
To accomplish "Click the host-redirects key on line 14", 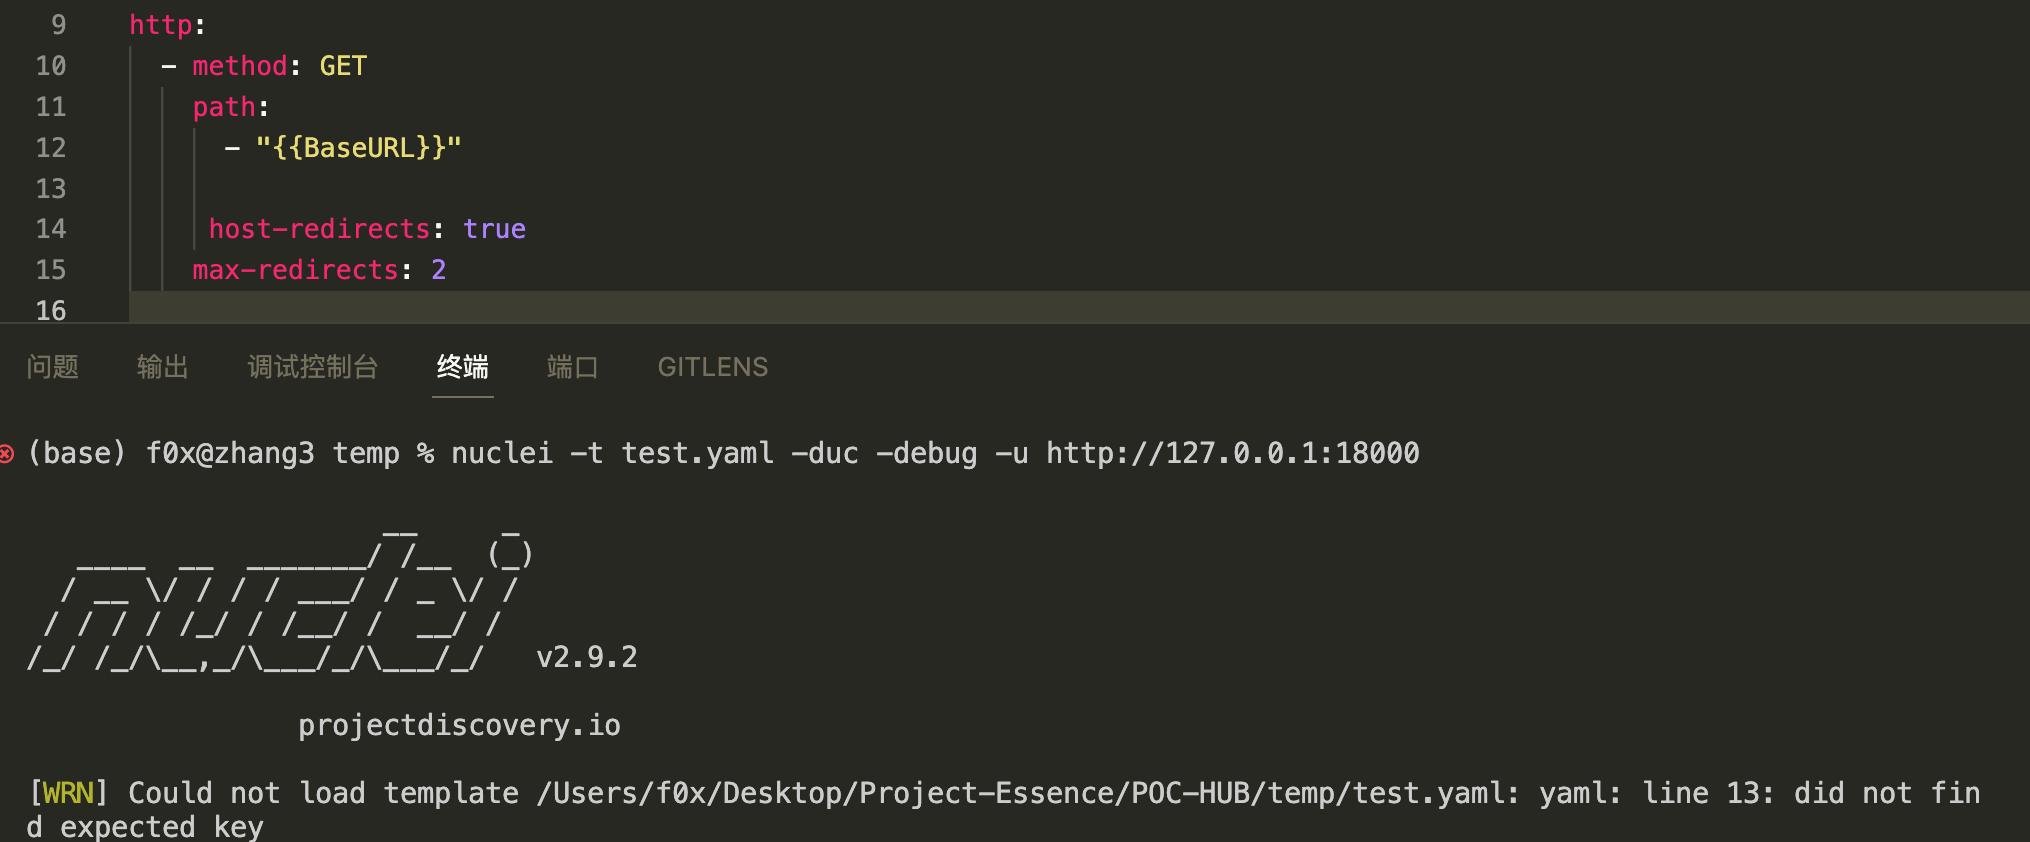I will click(x=319, y=229).
